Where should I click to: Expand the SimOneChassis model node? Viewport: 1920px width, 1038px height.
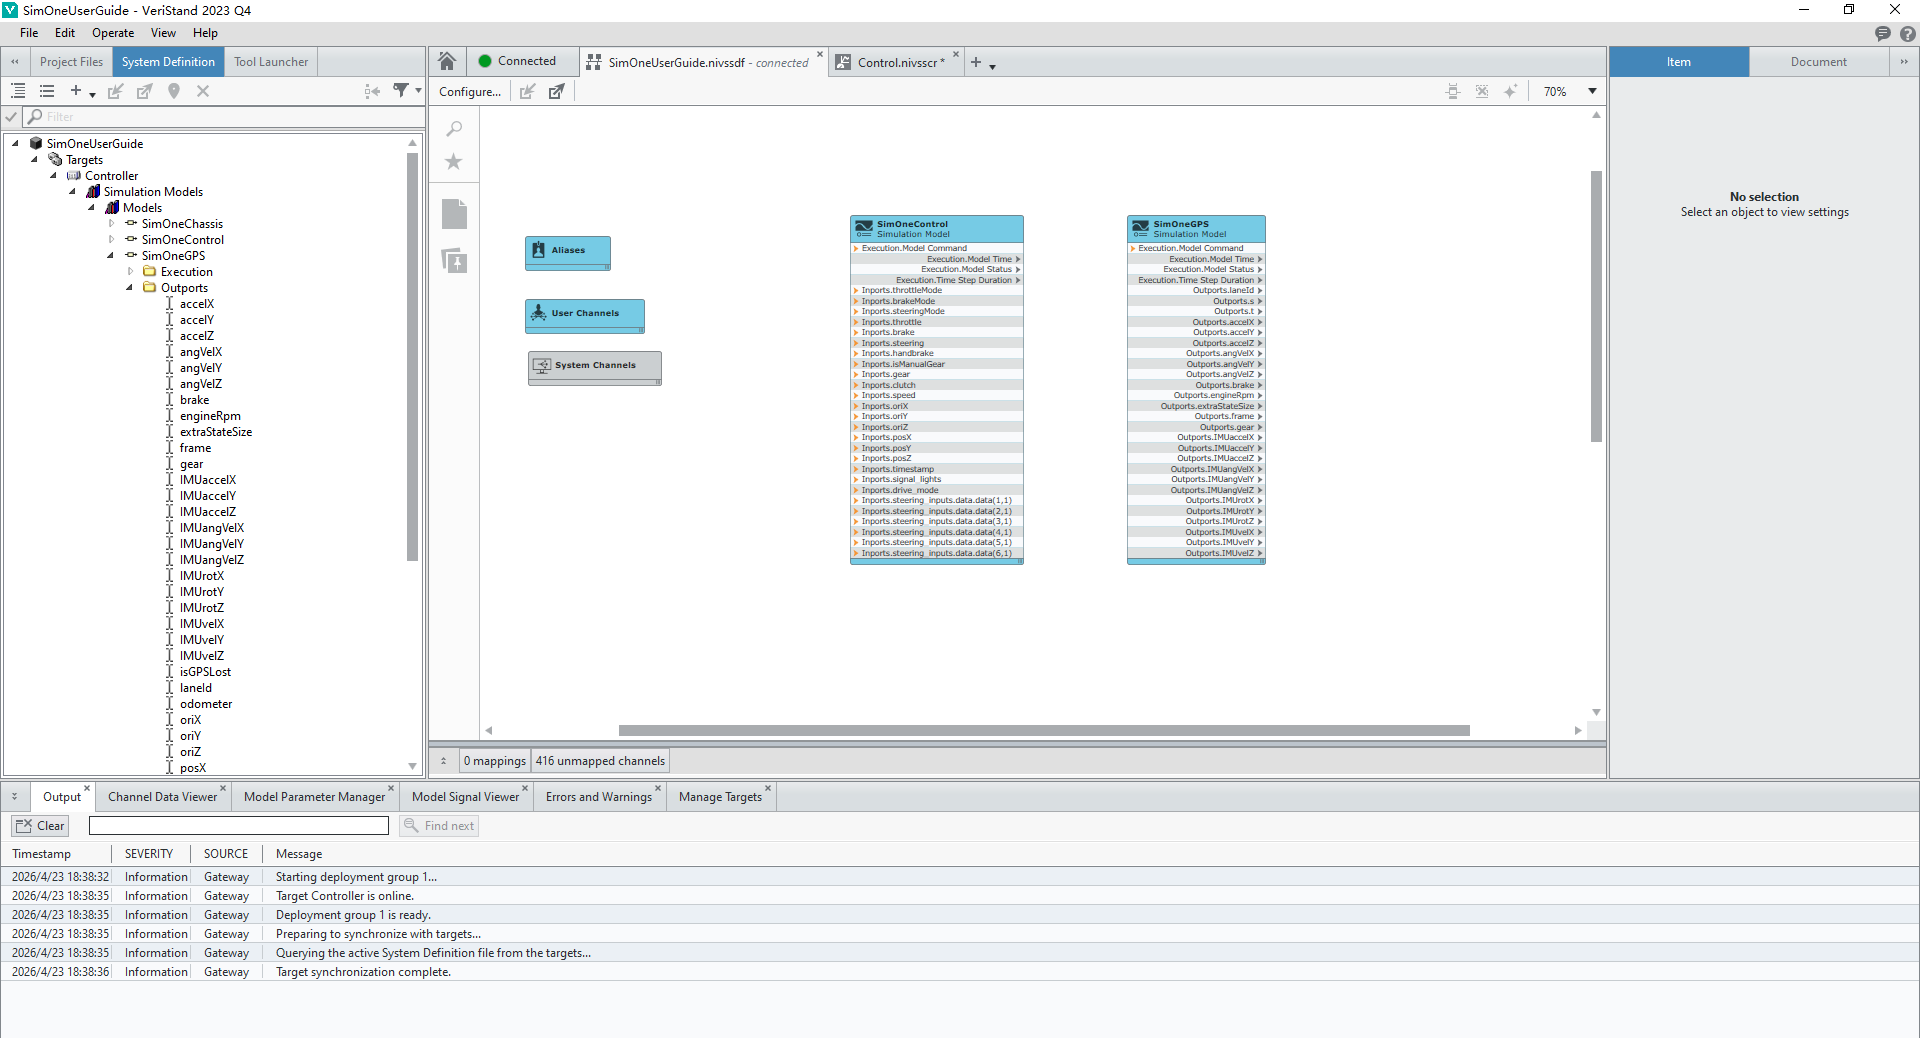tap(111, 224)
